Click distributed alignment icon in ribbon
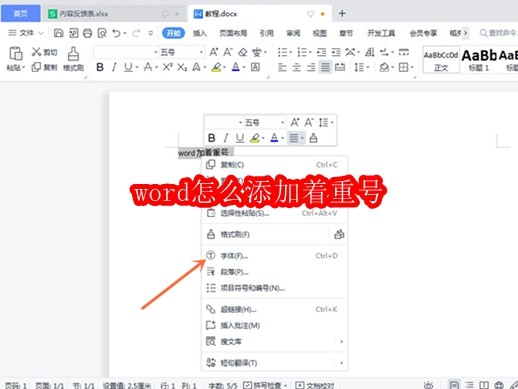Image resolution: width=518 pixels, height=389 pixels. point(340,67)
